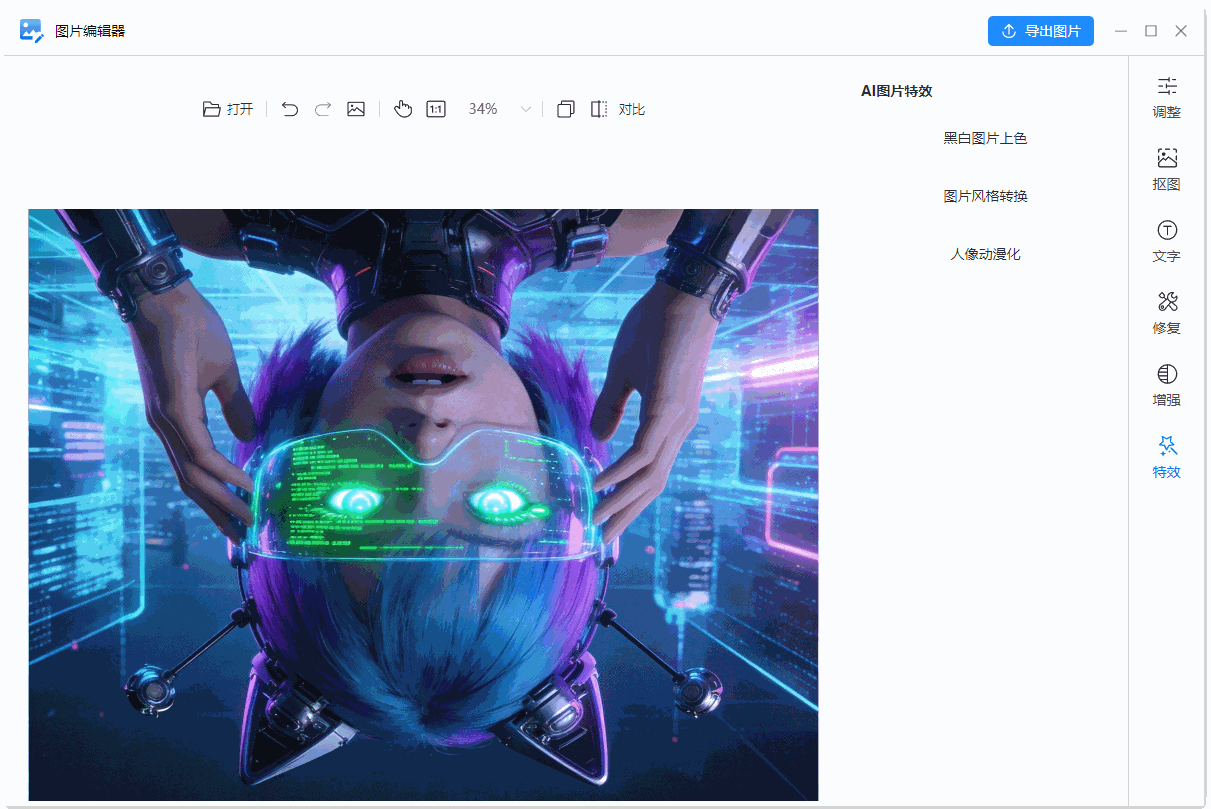Open the 修复 repair panel
This screenshot has height=809, width=1211.
(x=1167, y=313)
